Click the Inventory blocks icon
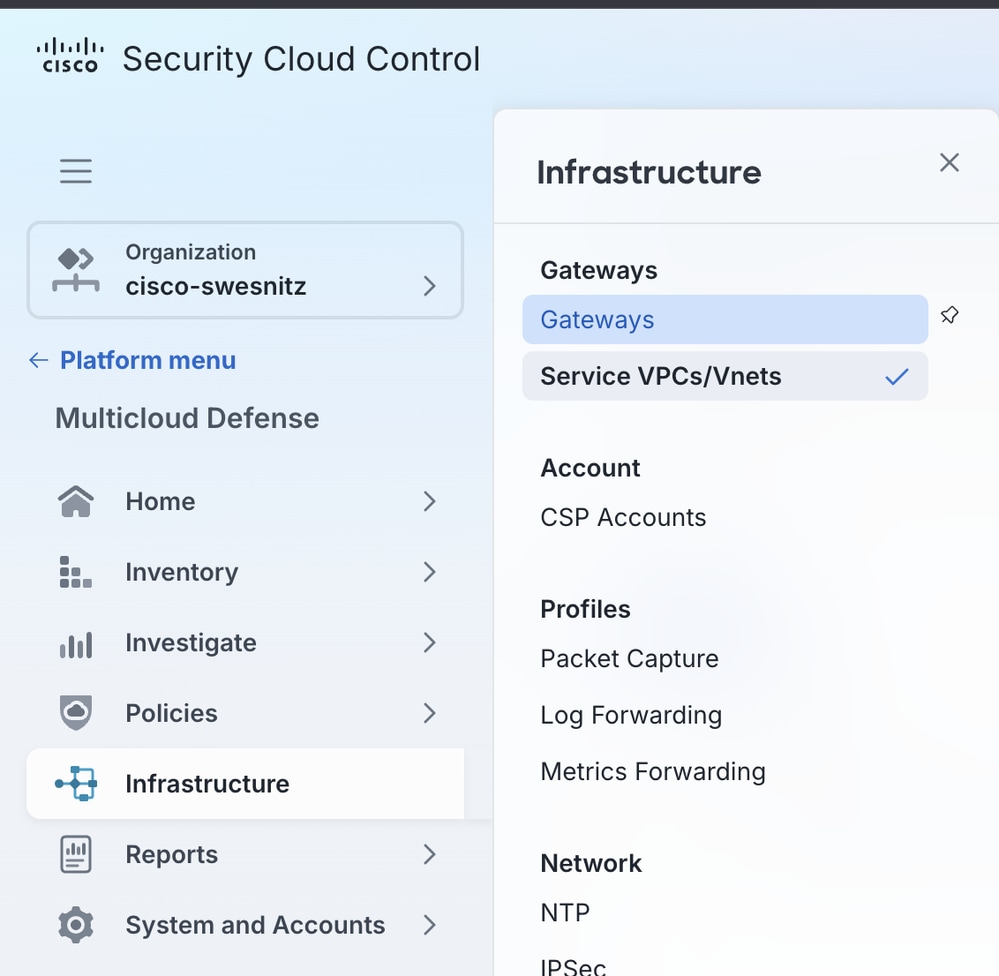 [x=76, y=572]
